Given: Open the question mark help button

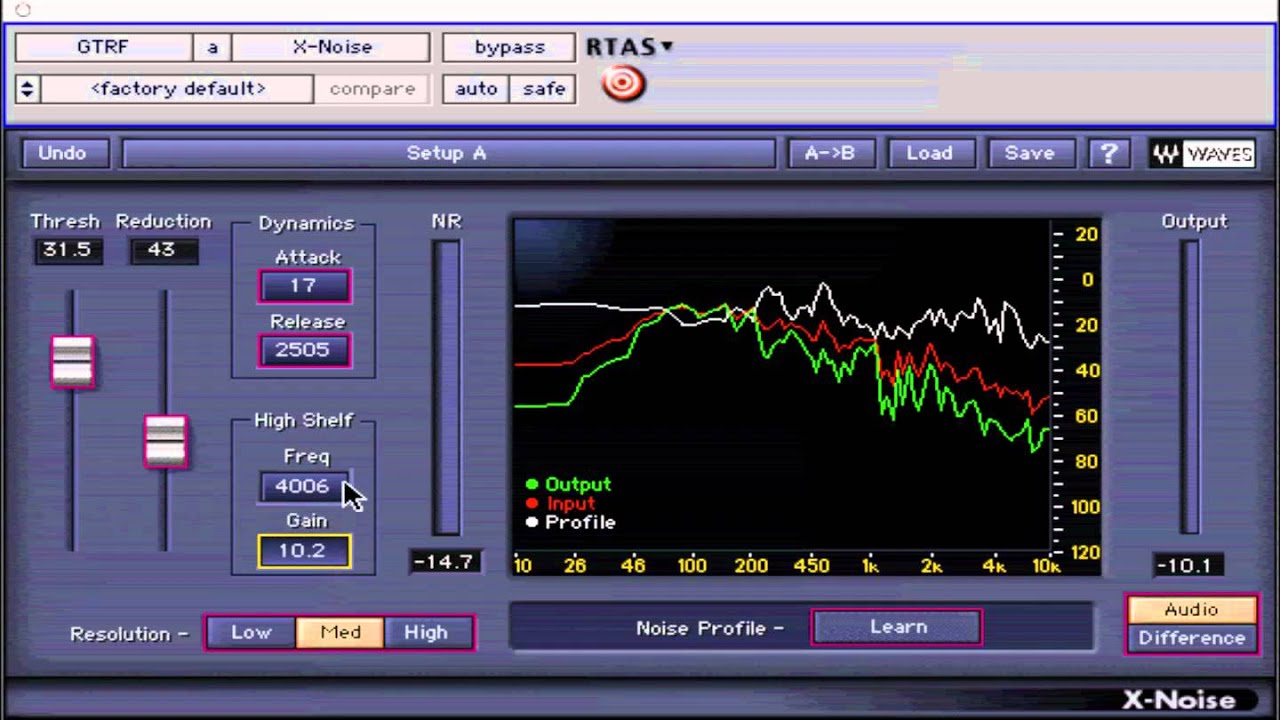Looking at the screenshot, I should point(1108,153).
